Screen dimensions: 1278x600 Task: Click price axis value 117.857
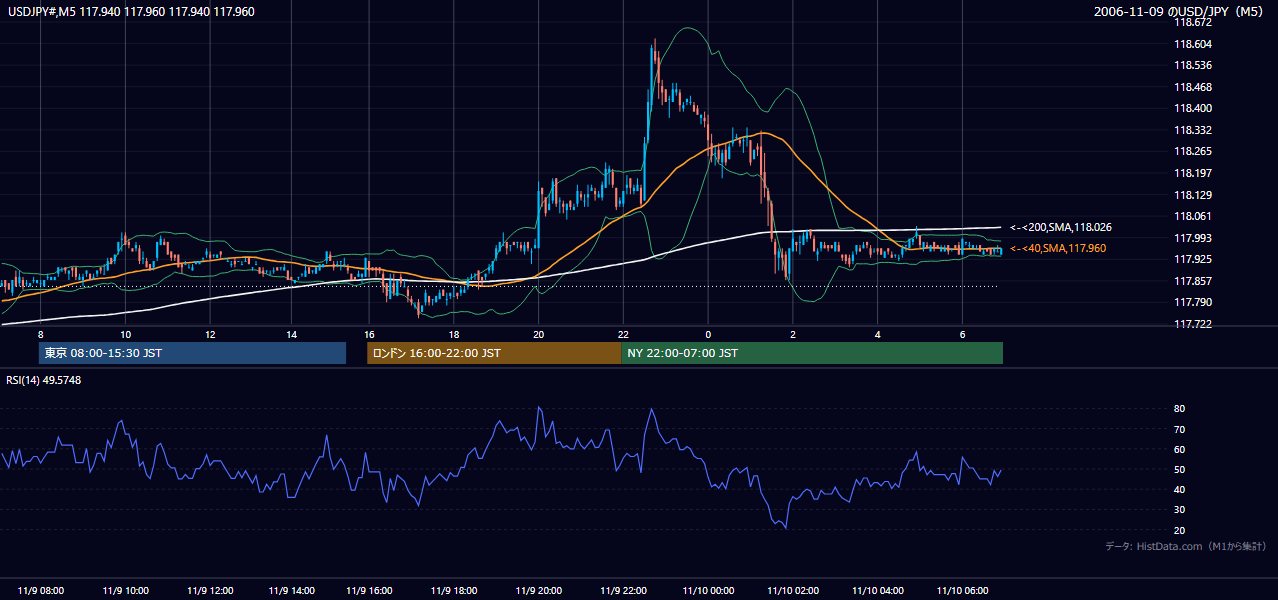click(1193, 281)
